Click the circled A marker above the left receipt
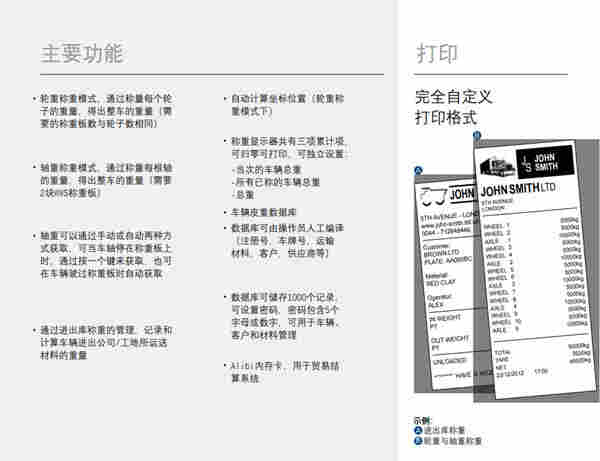Image resolution: width=600 pixels, height=461 pixels. coord(418,170)
